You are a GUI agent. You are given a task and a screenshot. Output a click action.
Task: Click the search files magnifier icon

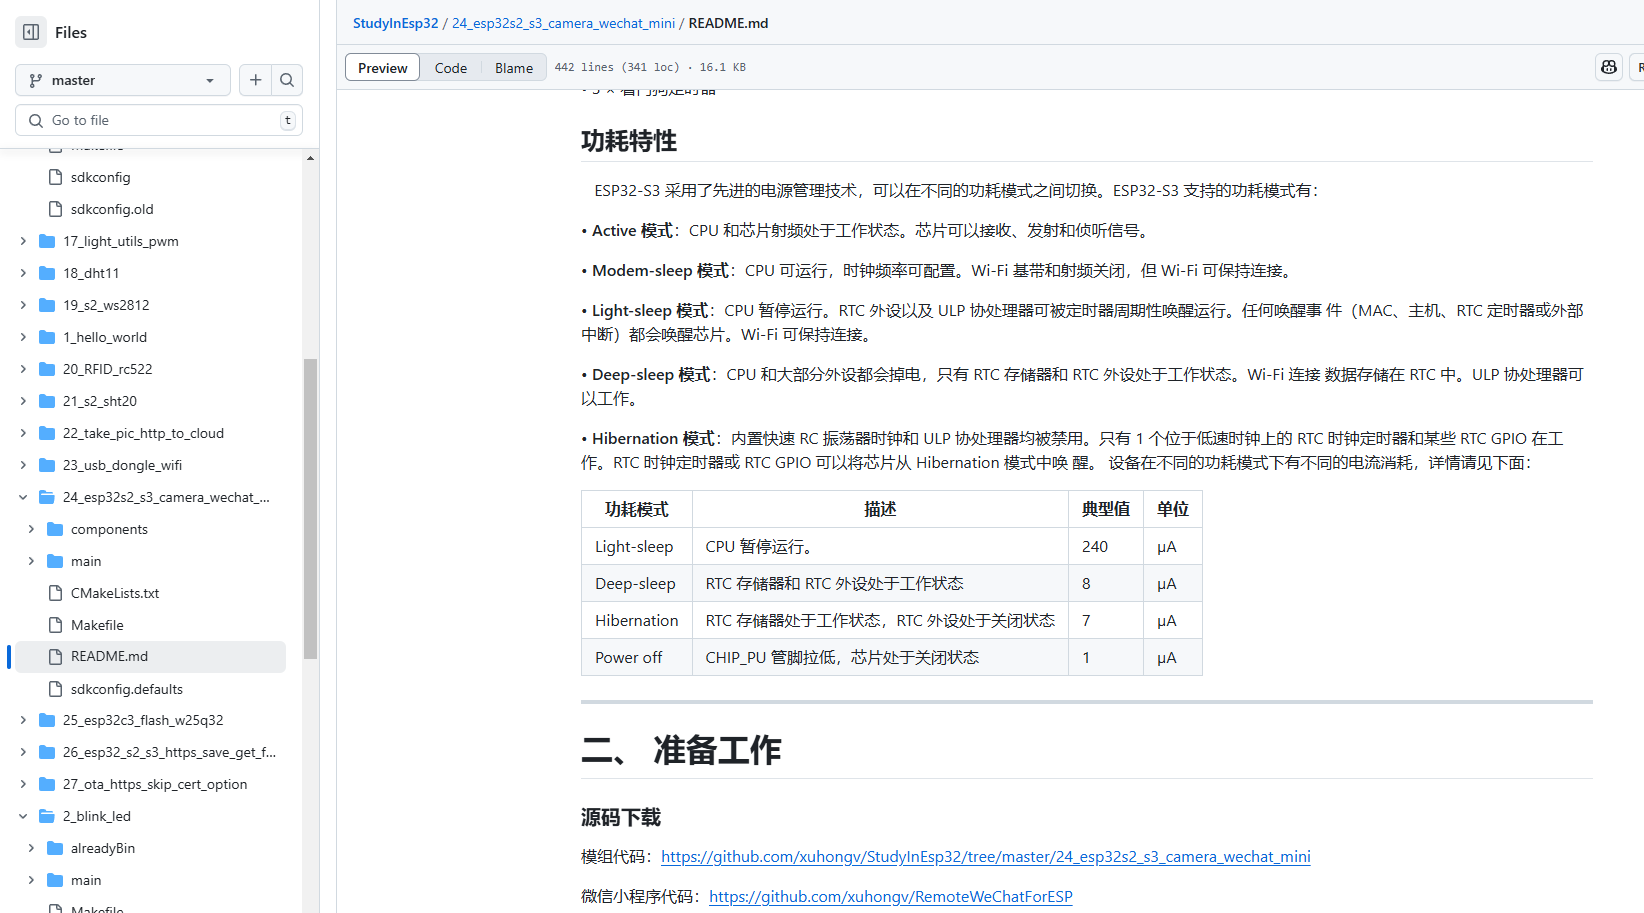click(x=287, y=80)
